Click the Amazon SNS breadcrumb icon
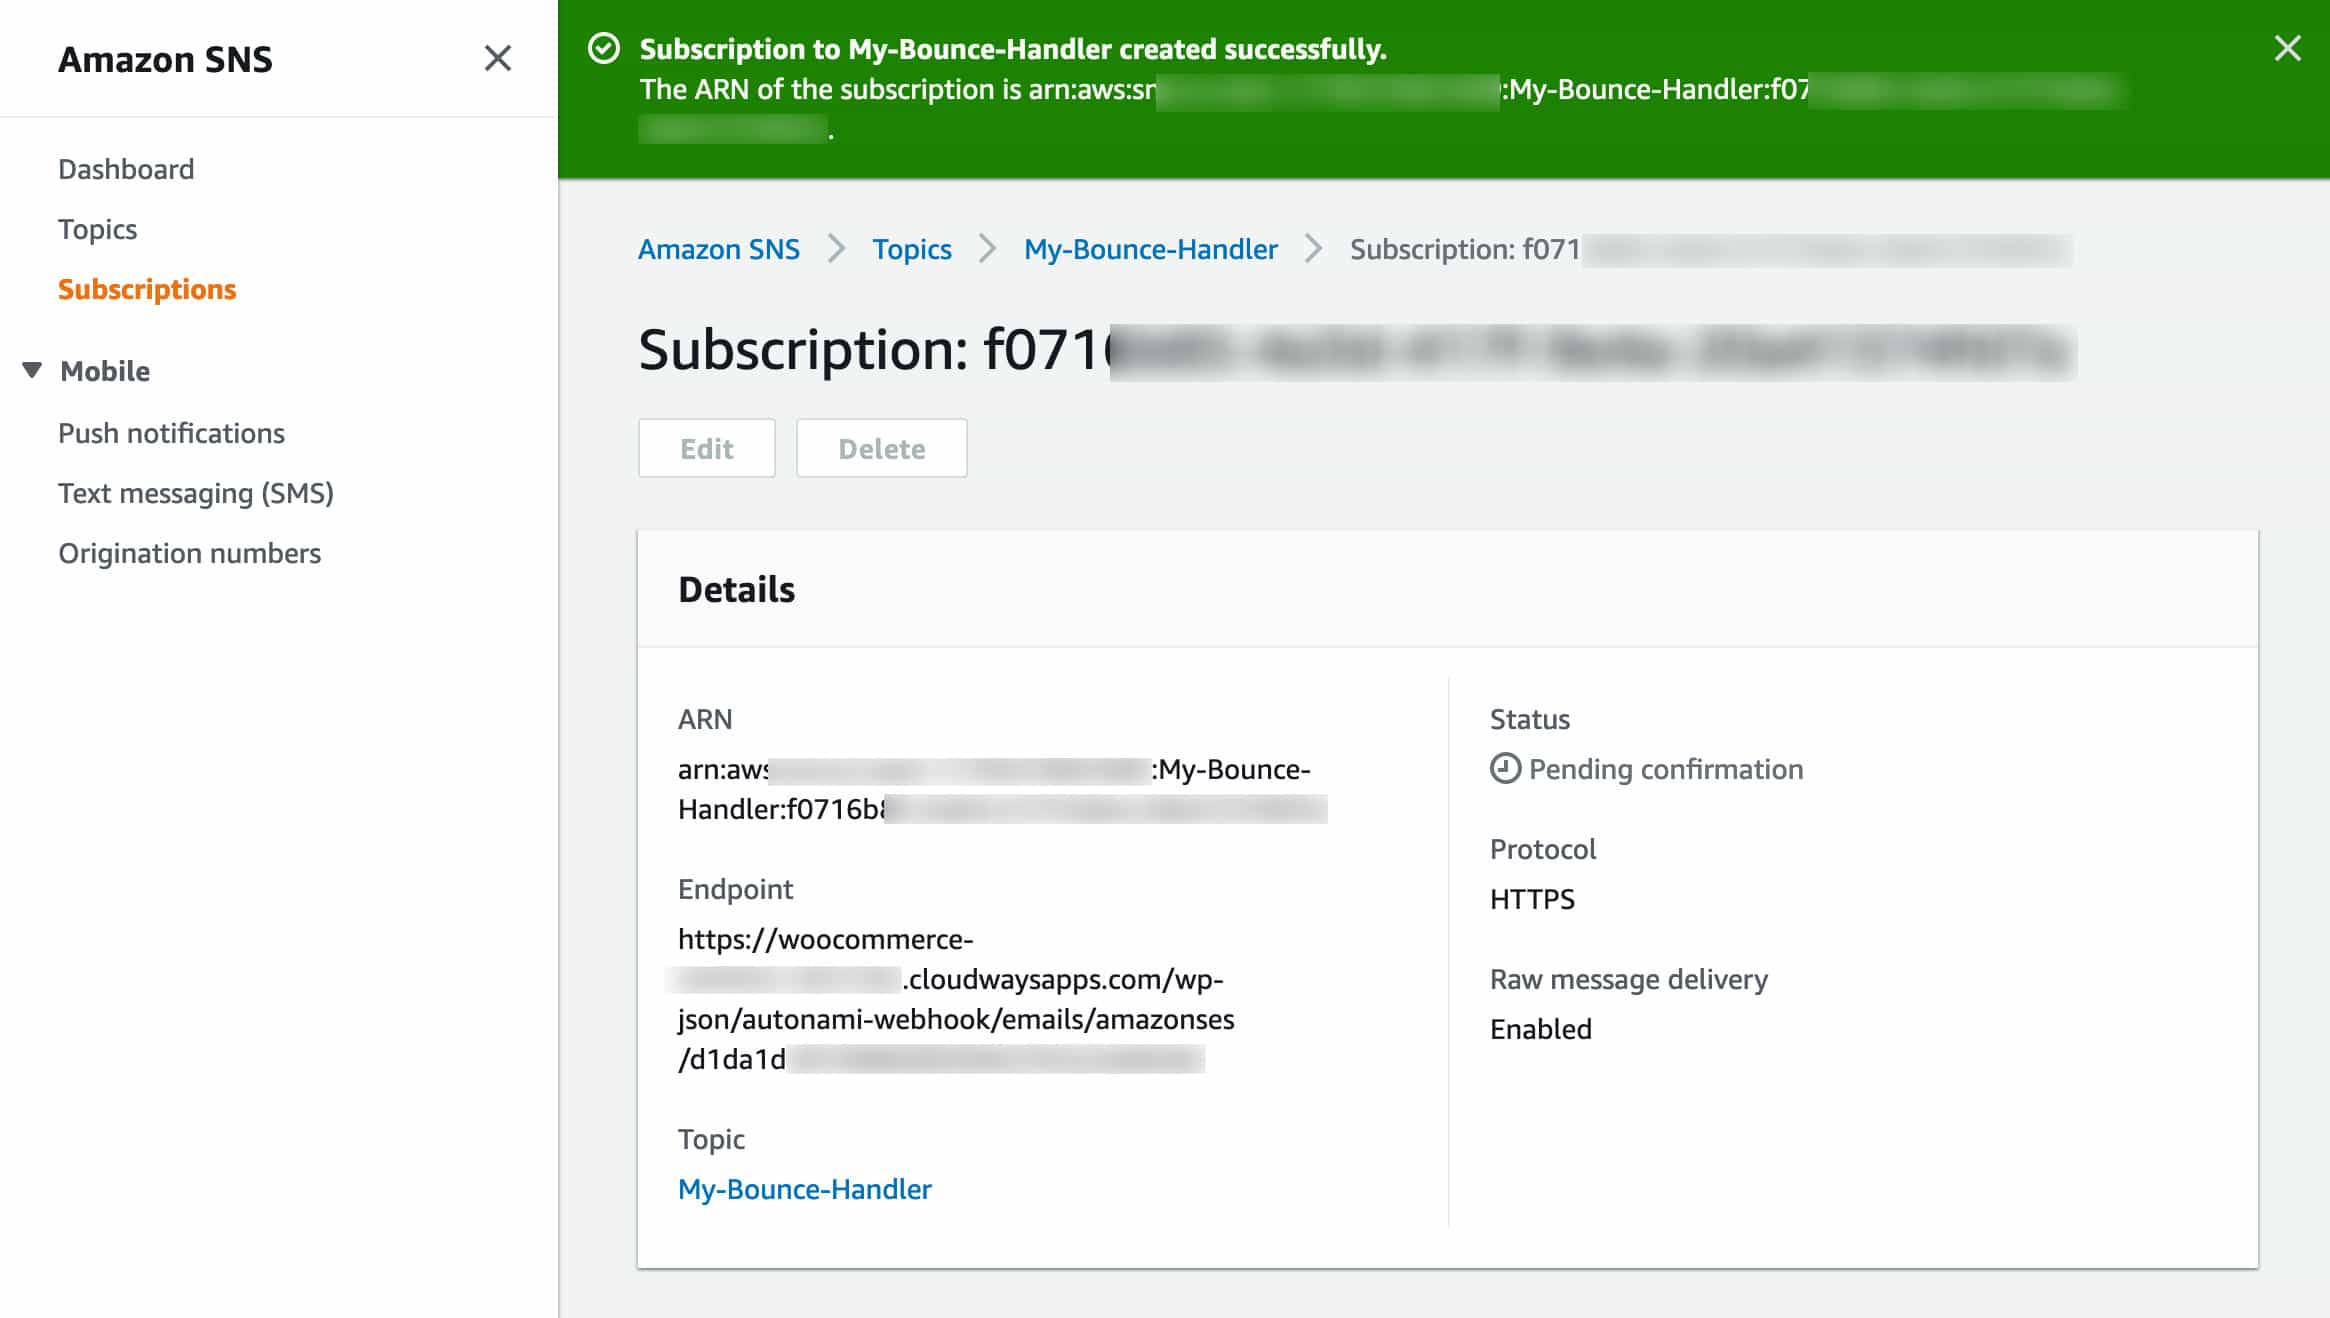 (719, 250)
